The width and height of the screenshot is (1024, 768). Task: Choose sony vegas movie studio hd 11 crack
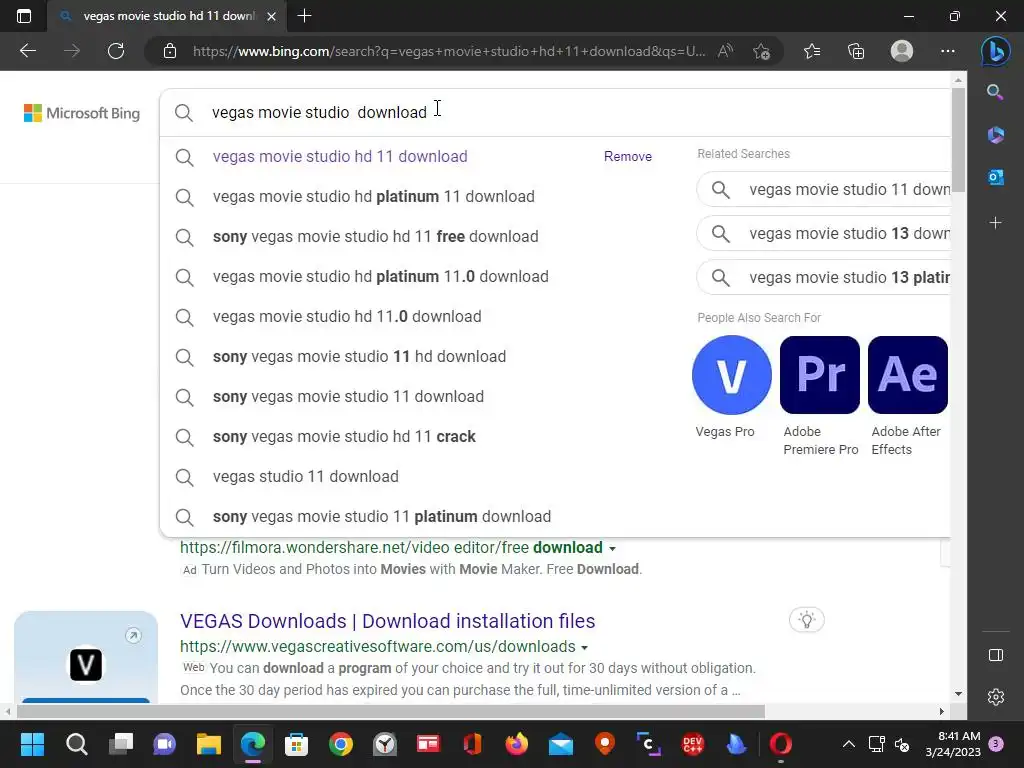pos(344,436)
